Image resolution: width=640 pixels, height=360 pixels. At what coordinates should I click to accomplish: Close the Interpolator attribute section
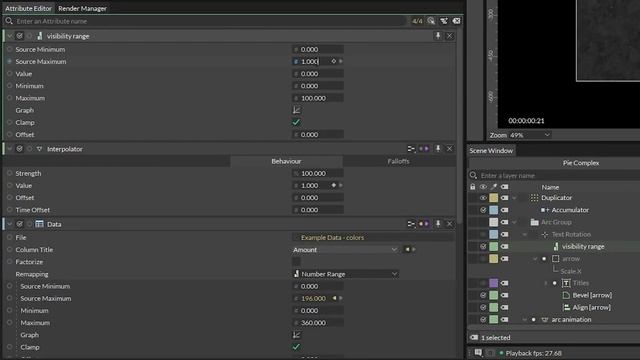click(449, 149)
